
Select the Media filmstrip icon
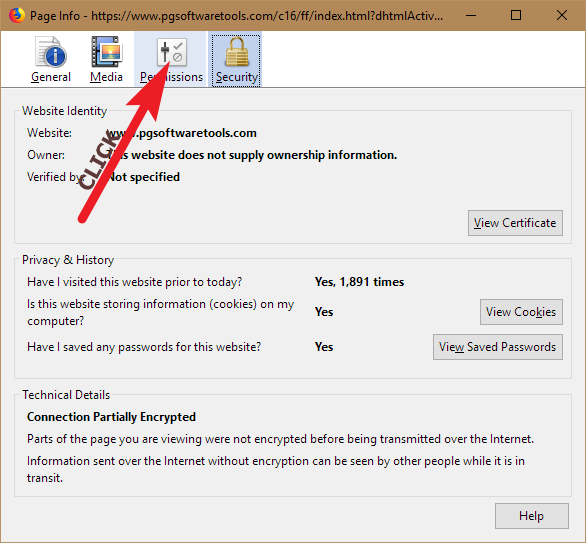click(107, 52)
